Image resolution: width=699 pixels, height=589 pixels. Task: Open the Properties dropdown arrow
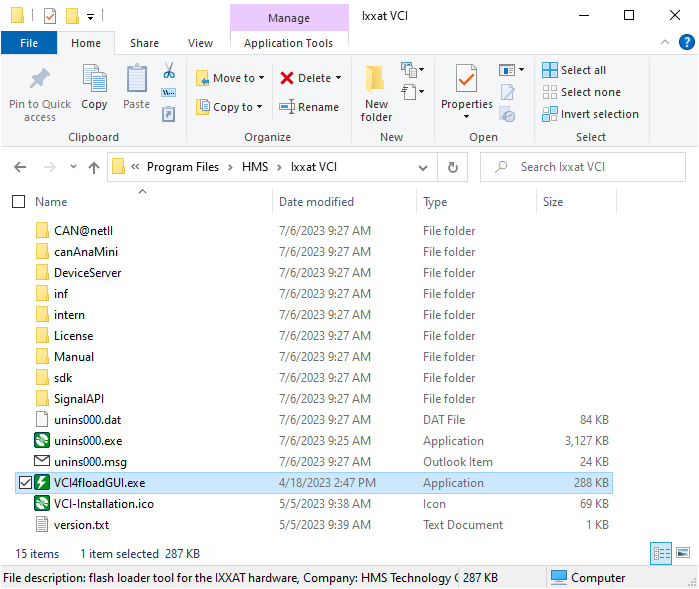[466, 117]
